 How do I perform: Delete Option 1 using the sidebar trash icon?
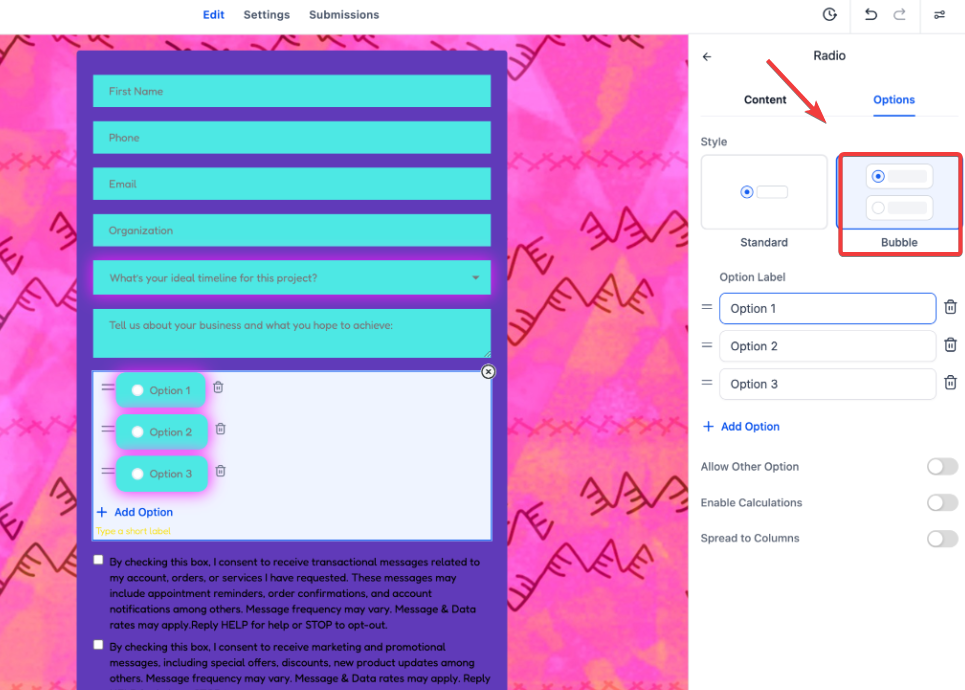951,308
